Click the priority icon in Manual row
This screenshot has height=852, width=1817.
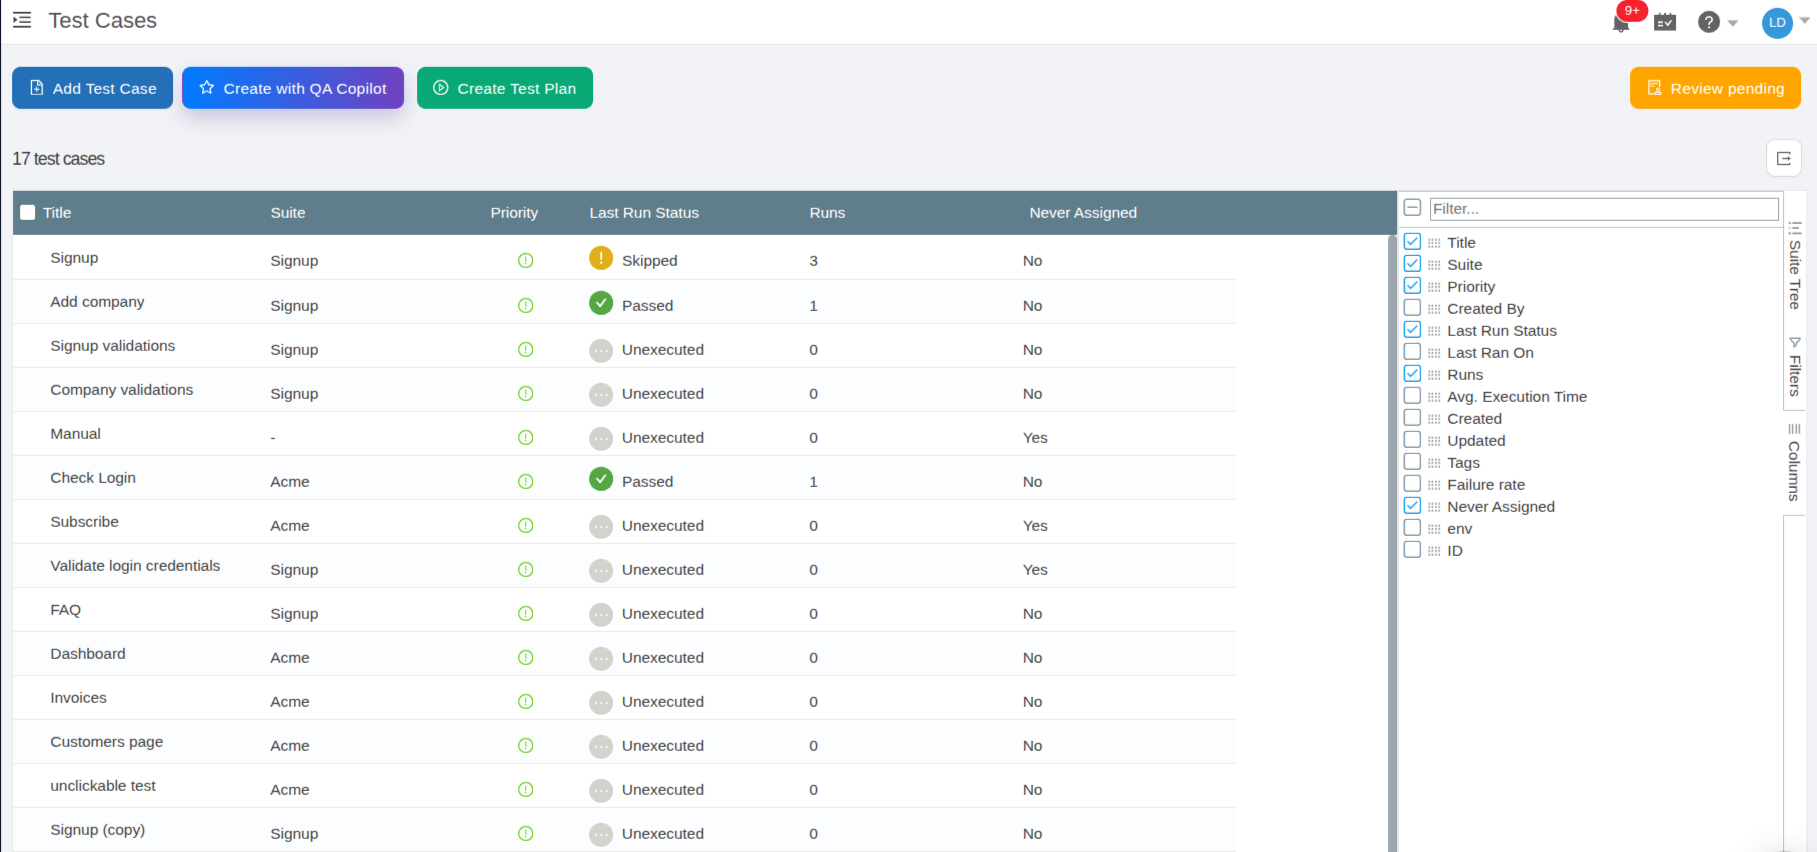pos(526,438)
